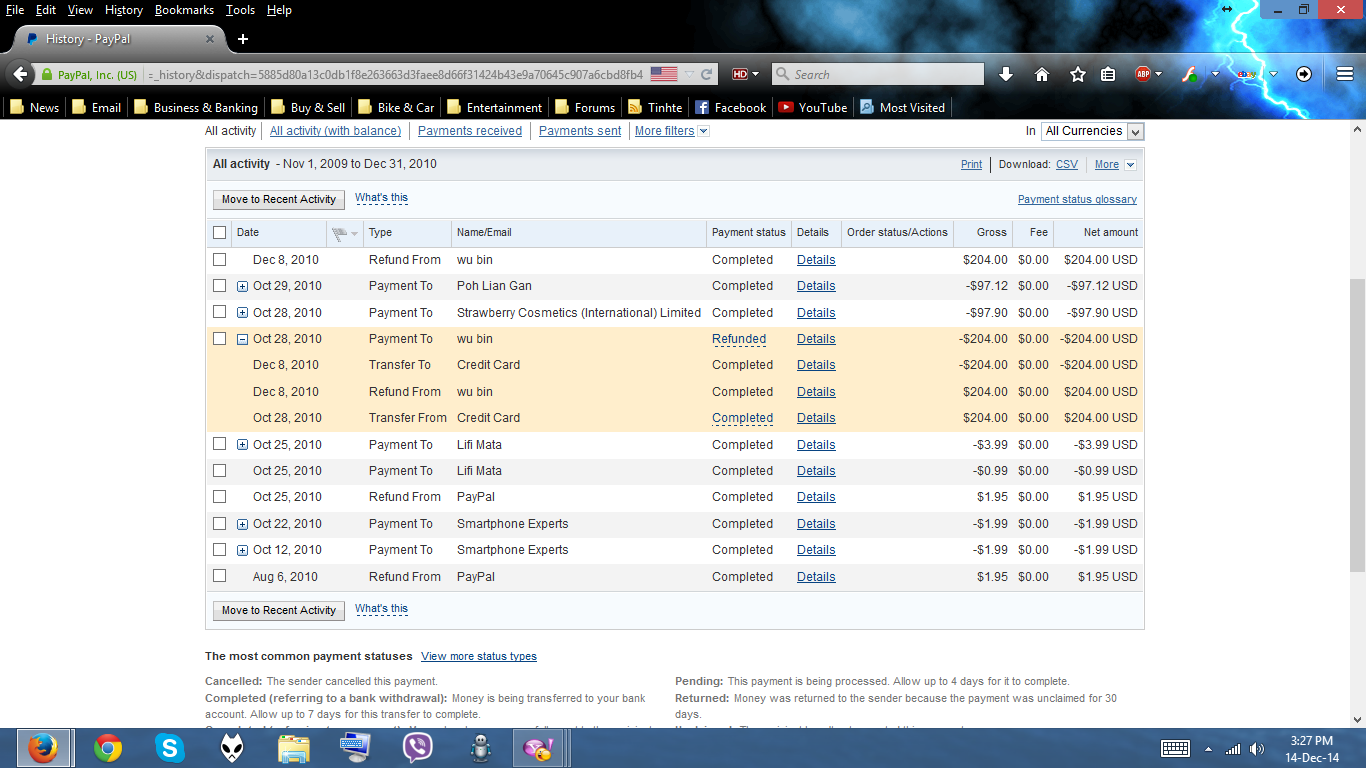This screenshot has height=768, width=1366.
Task: Launch Google Chrome from the taskbar
Action: (x=108, y=748)
